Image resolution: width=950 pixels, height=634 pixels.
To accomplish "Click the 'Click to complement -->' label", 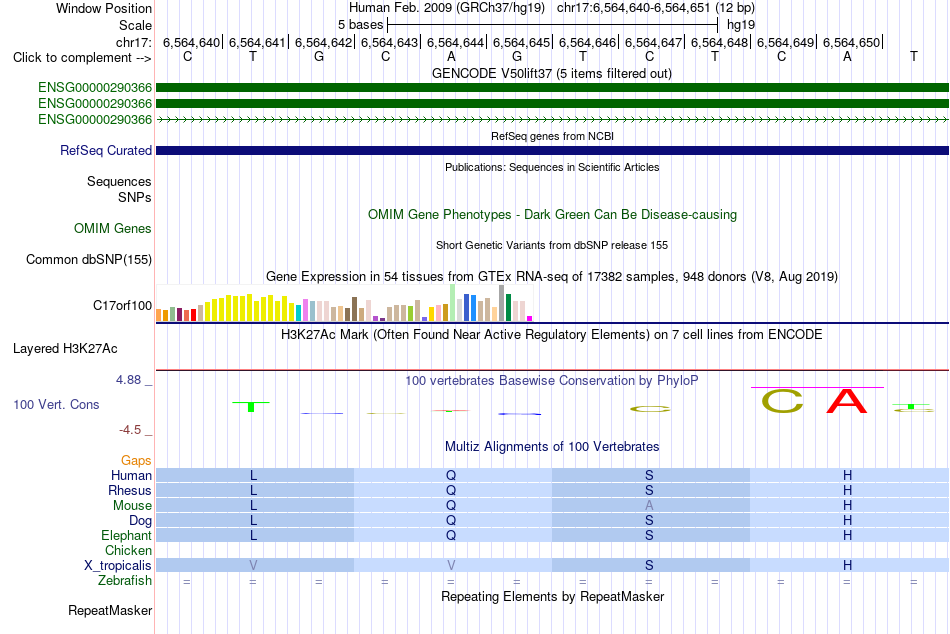I will point(82,58).
